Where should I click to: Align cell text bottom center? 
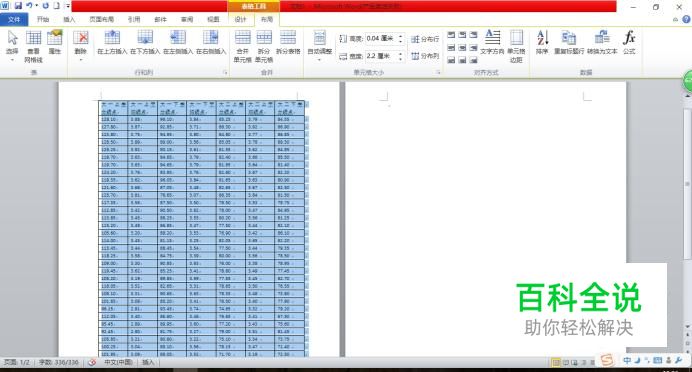pos(462,60)
